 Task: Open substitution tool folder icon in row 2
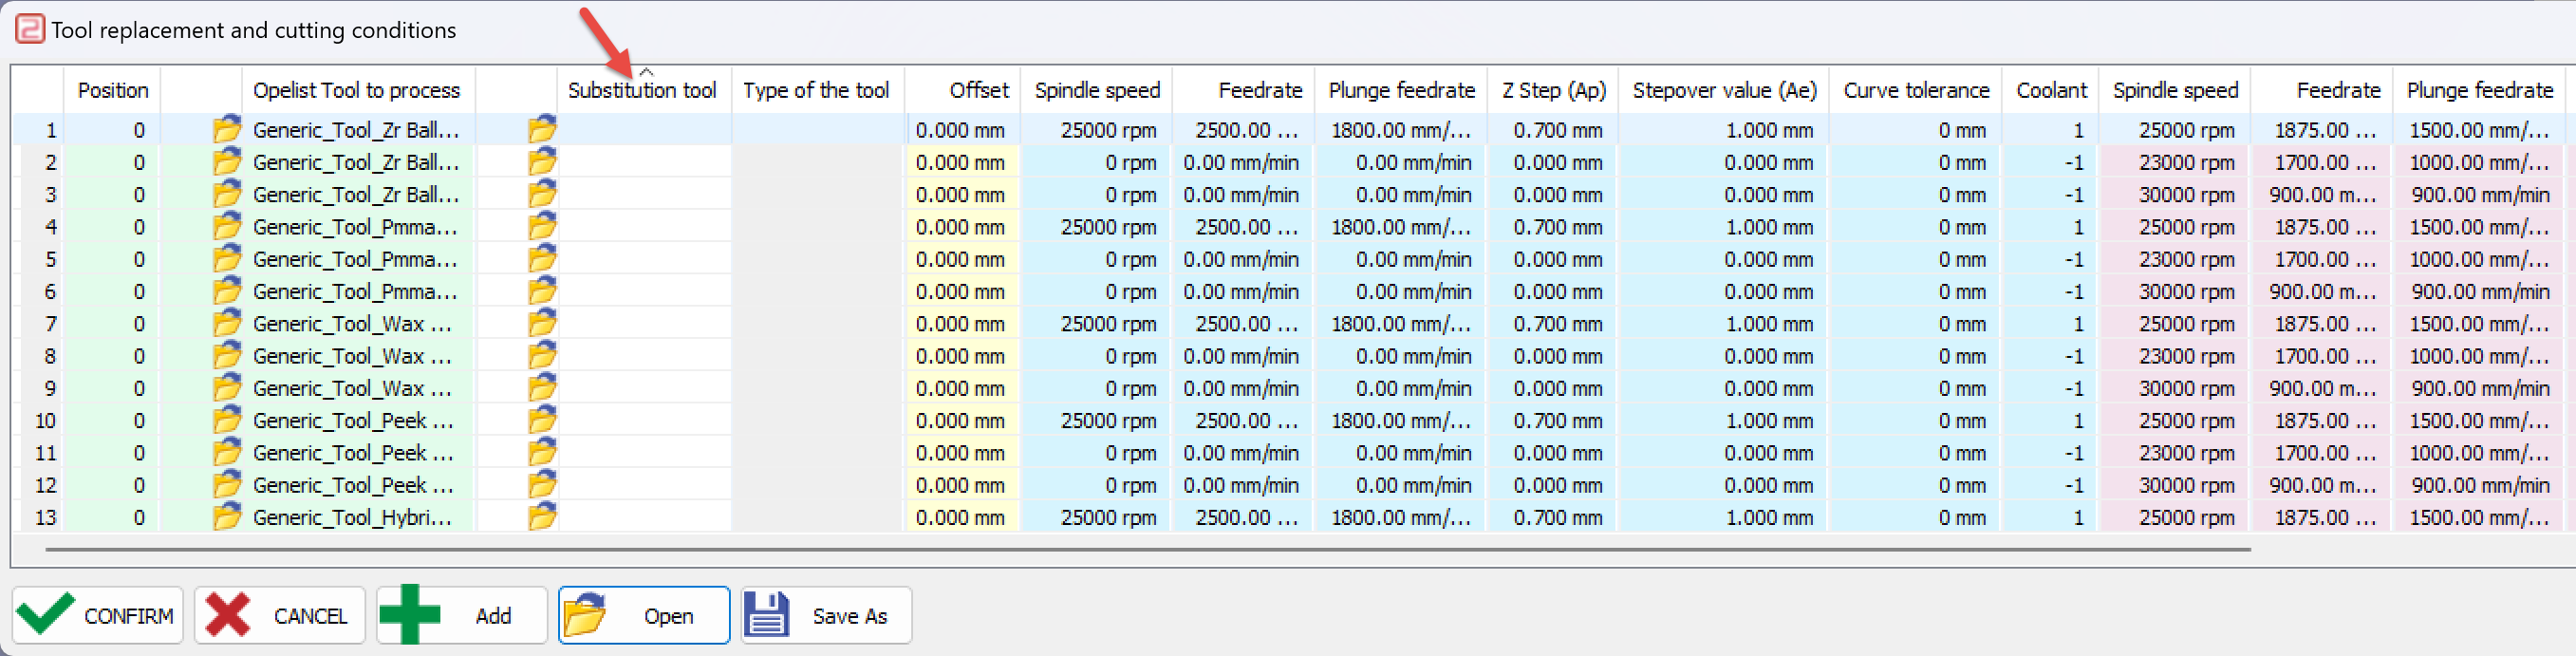(542, 161)
